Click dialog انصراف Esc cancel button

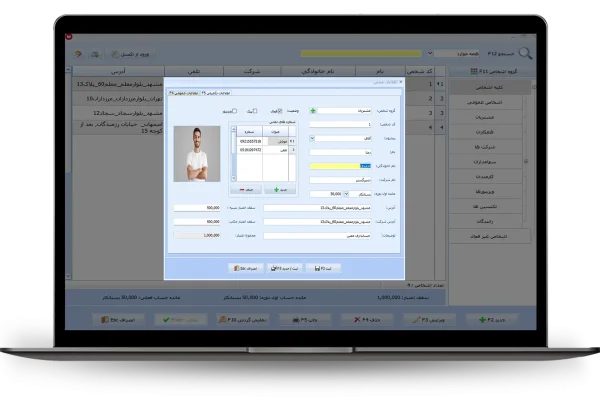pyautogui.click(x=245, y=268)
